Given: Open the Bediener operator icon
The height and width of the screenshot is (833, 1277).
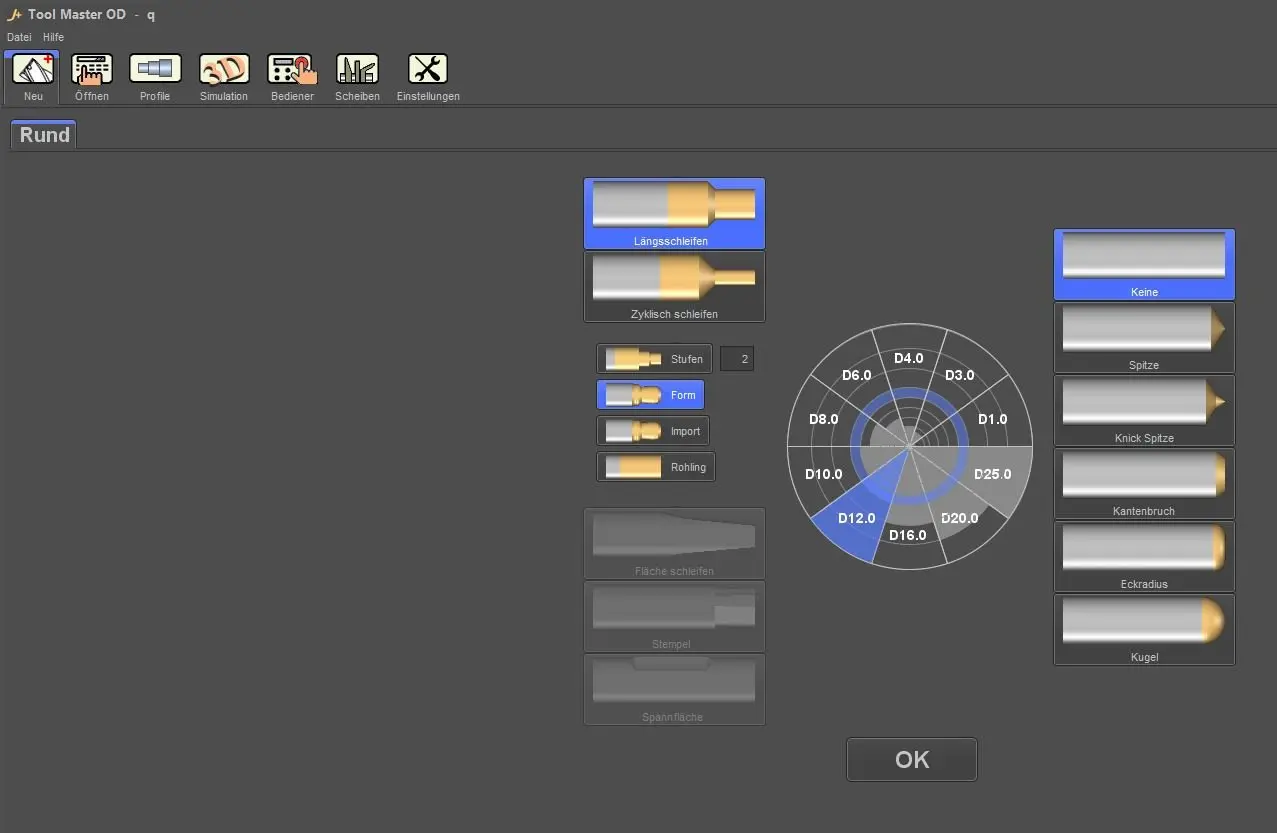Looking at the screenshot, I should (292, 70).
